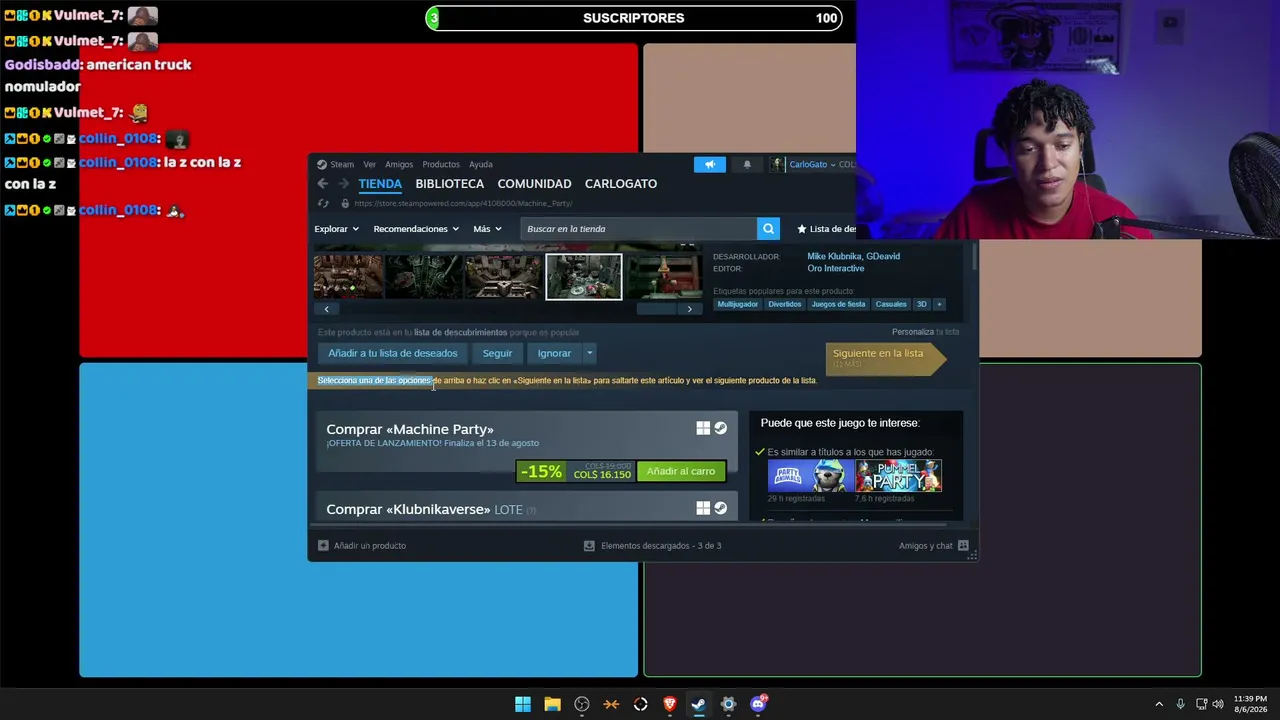This screenshot has width=1280, height=720.
Task: Open Brave browser from the taskbar
Action: [670, 704]
